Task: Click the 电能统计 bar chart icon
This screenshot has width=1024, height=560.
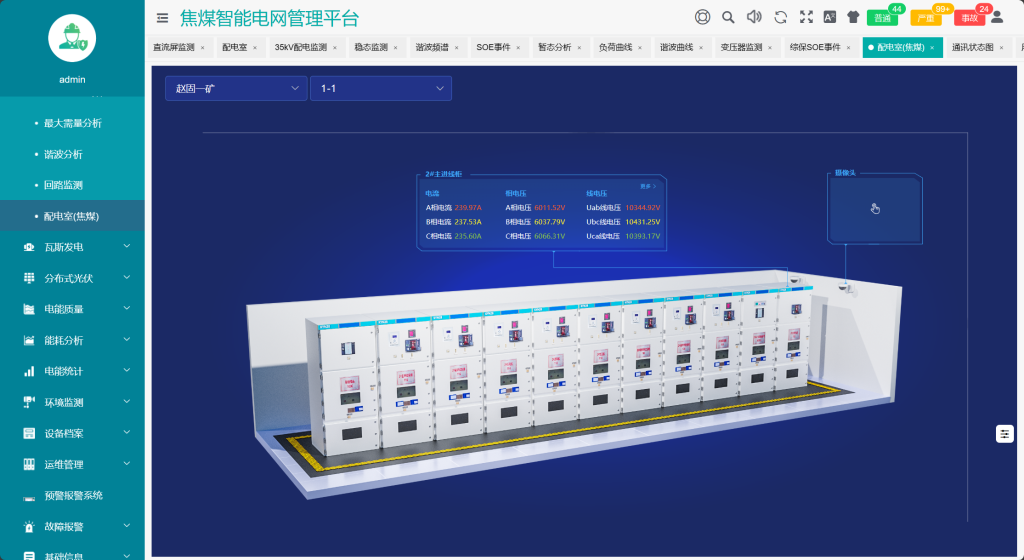Action: click(x=29, y=371)
